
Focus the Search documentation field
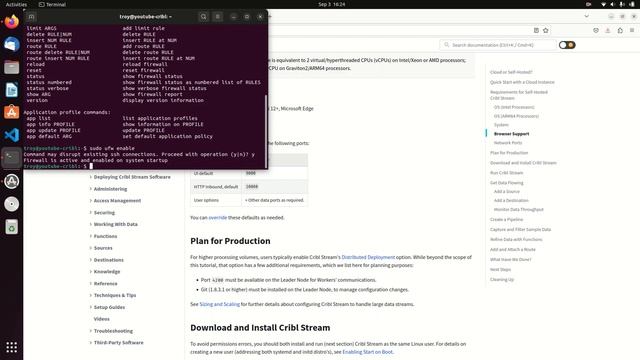click(498, 45)
